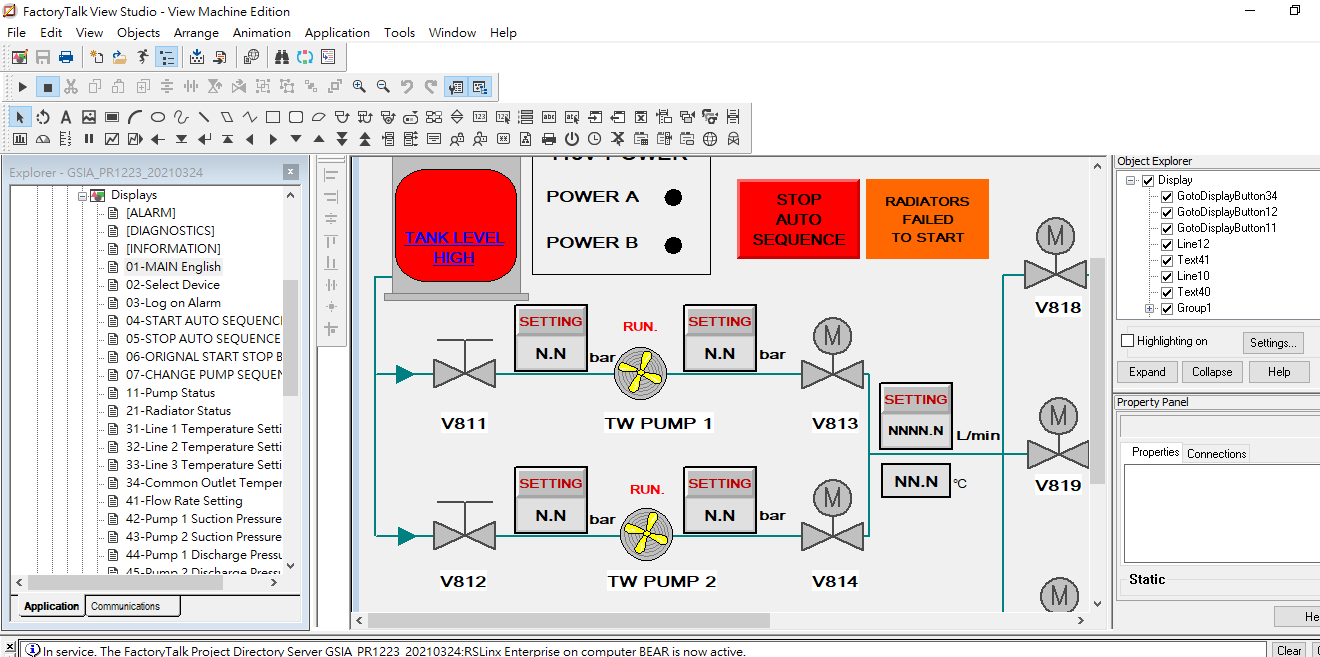Viewport: 1320px width, 657px height.
Task: Click the STOP AUTO SEQUENCE red button
Action: pos(799,219)
